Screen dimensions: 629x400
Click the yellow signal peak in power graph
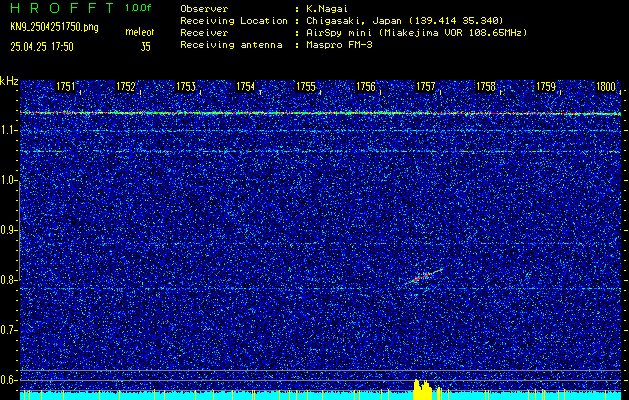click(422, 390)
